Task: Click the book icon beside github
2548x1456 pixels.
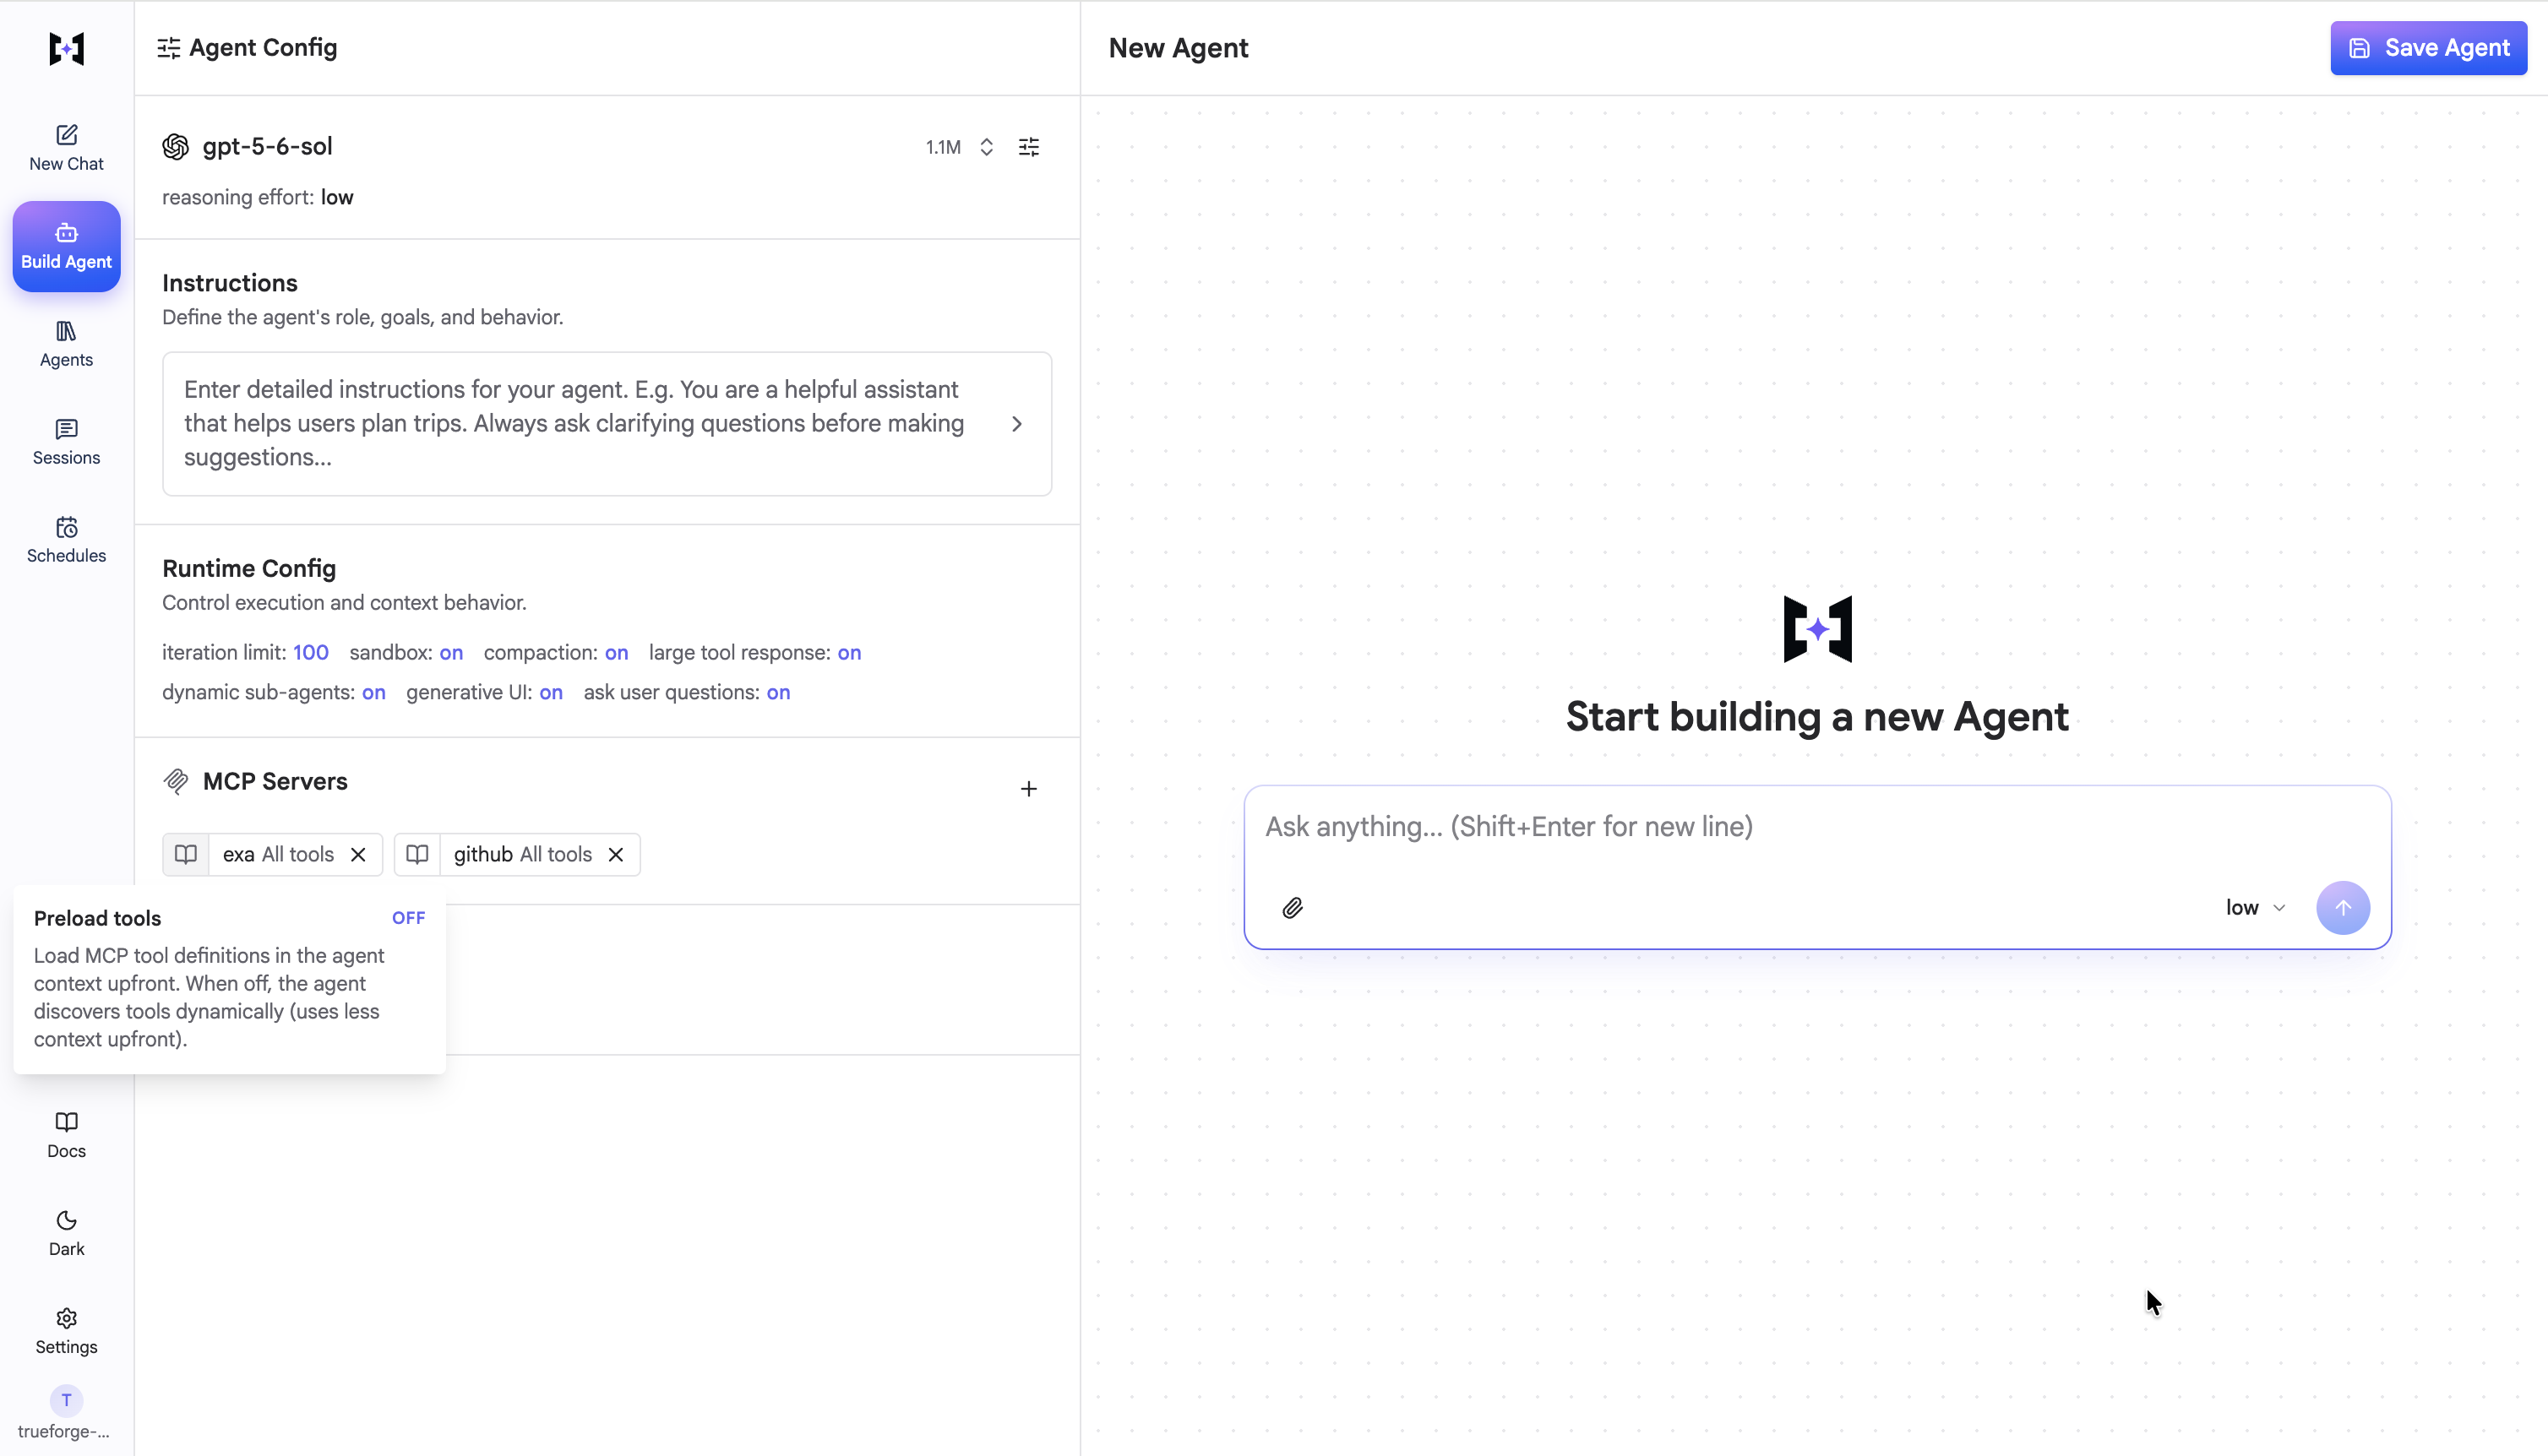Action: point(418,854)
